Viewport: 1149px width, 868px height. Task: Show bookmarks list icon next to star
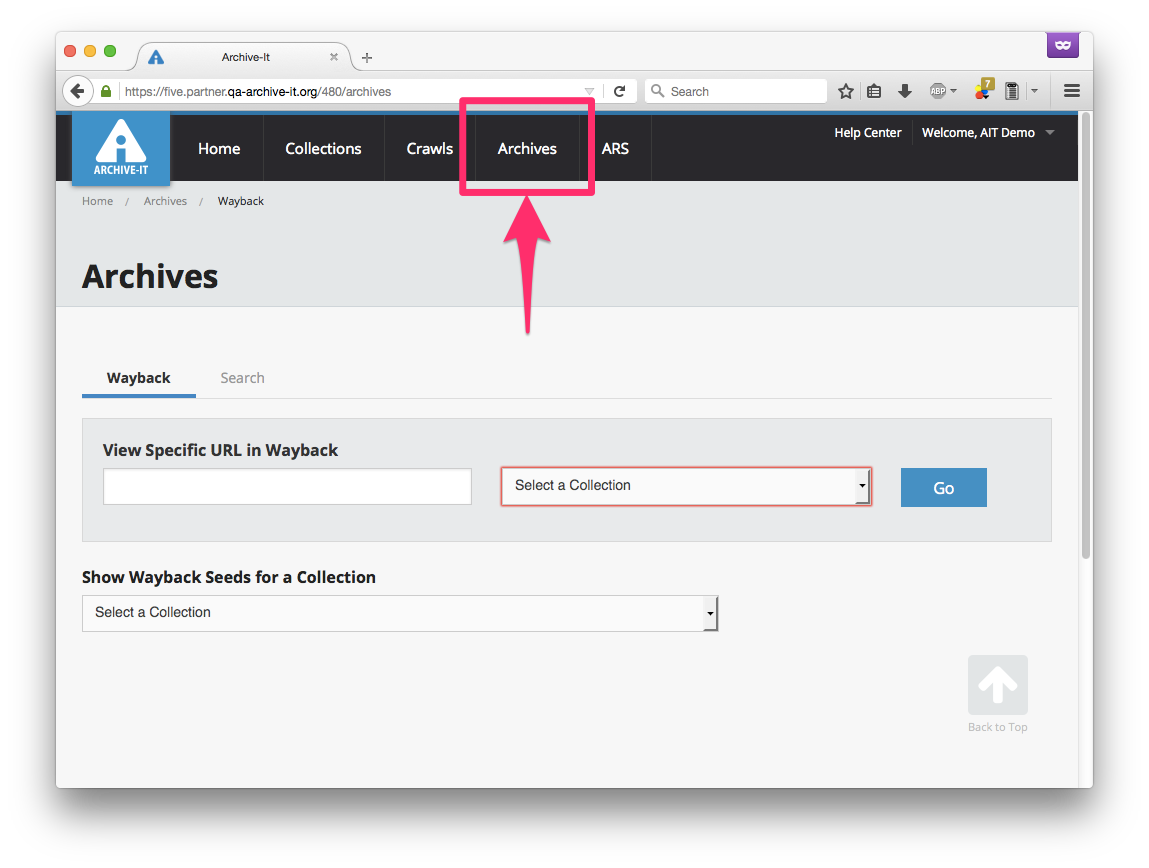pyautogui.click(x=874, y=91)
